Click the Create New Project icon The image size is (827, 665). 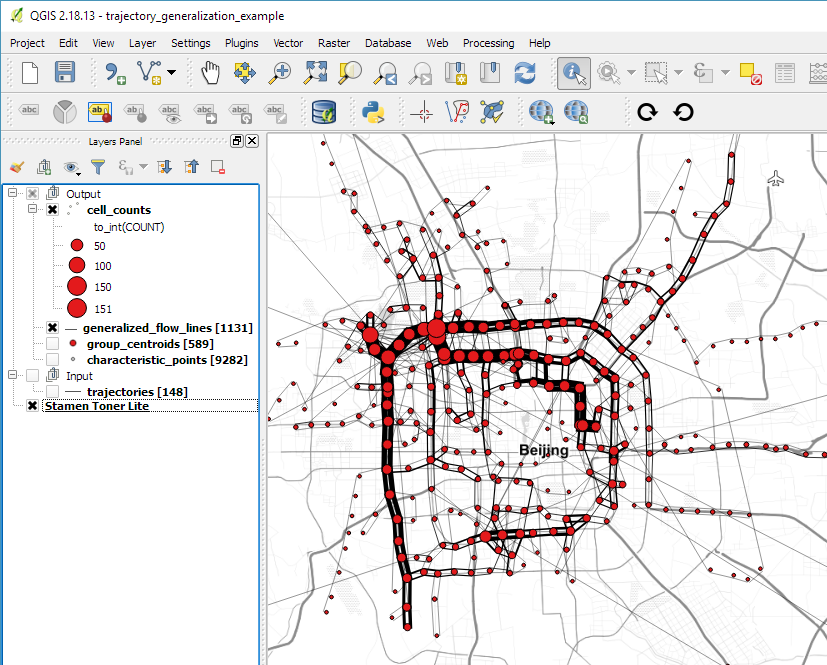coord(29,72)
